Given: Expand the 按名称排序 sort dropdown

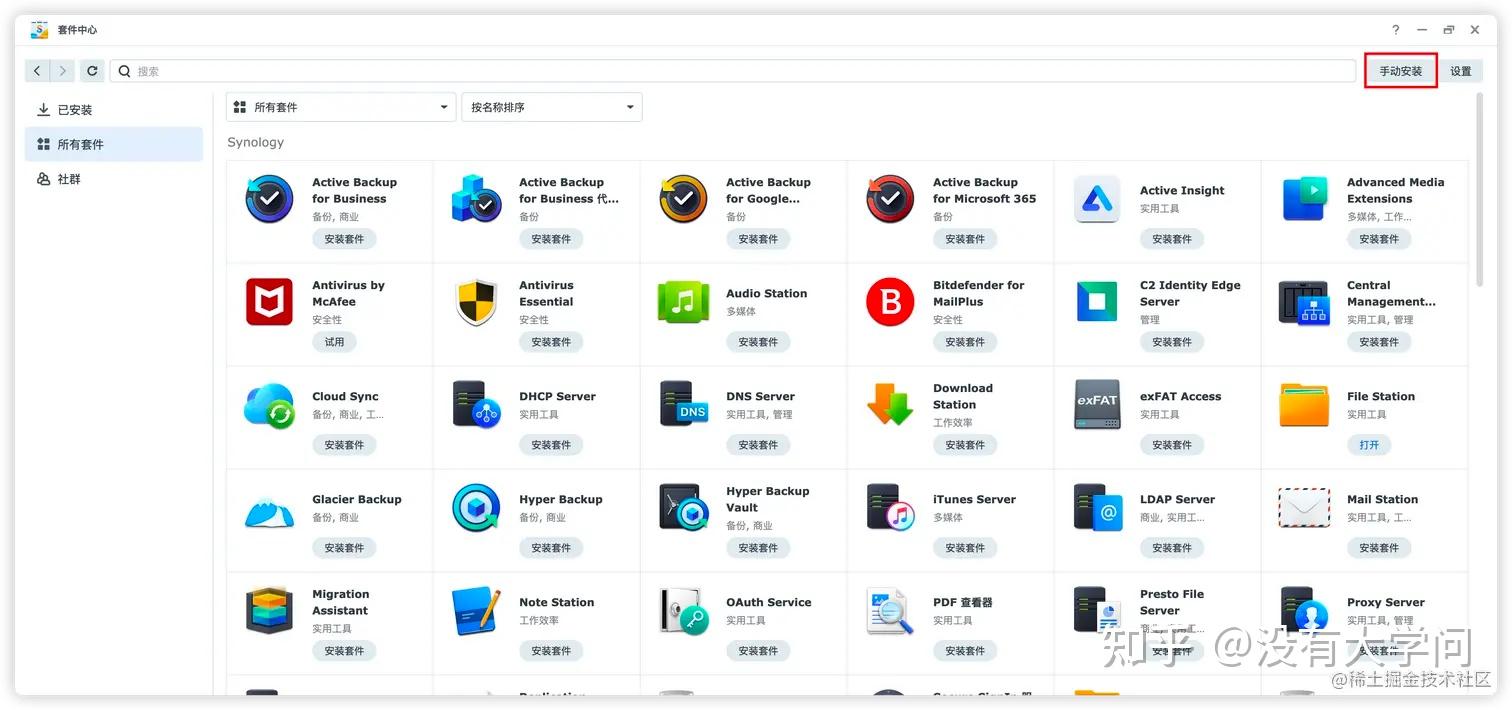Looking at the screenshot, I should coord(552,107).
